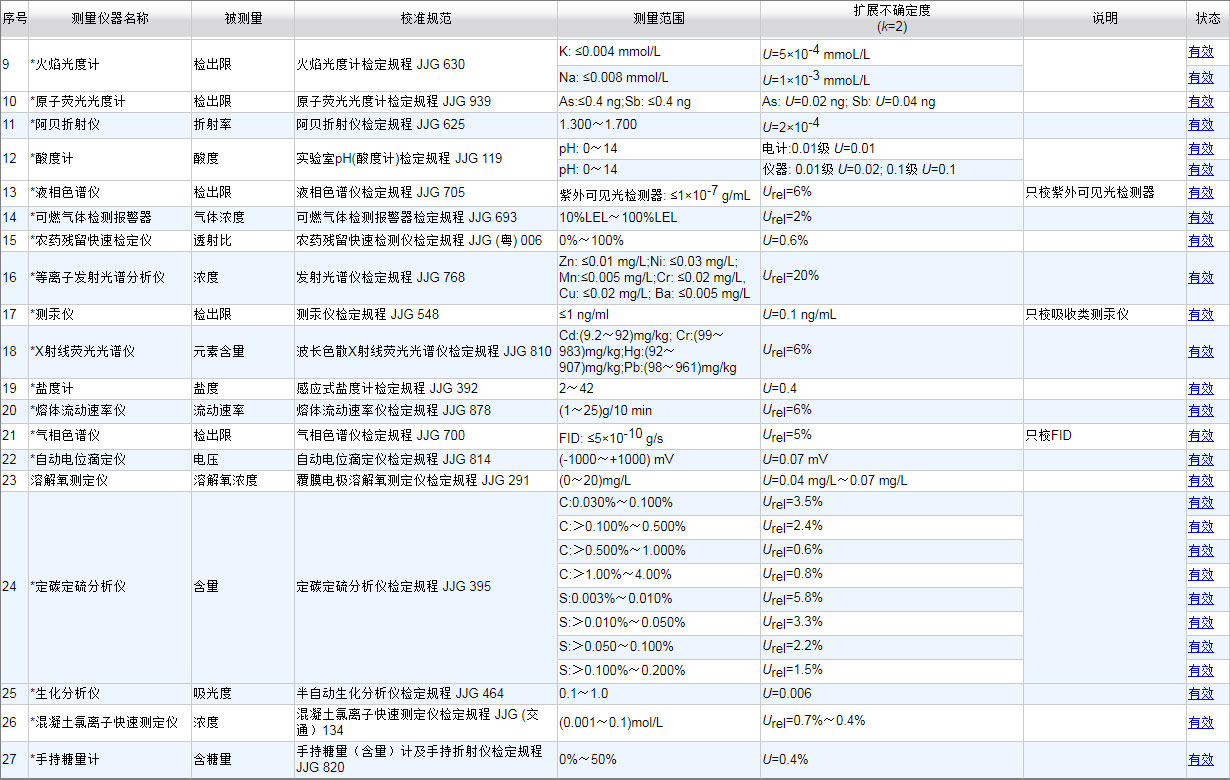Open 有效 link for 熔体流动速率仪
This screenshot has height=780, width=1230.
point(1201,410)
